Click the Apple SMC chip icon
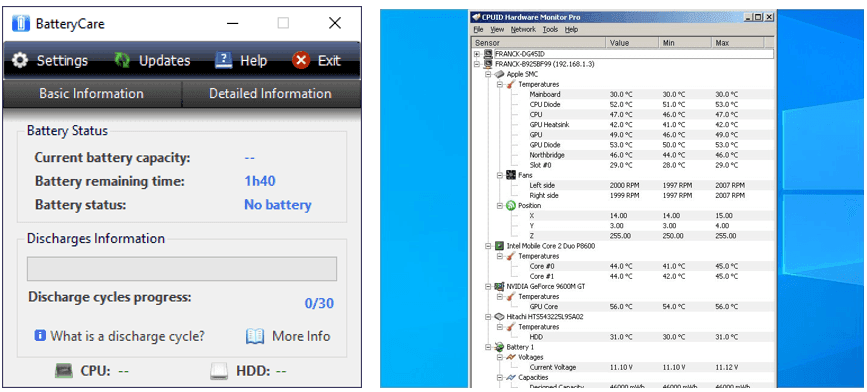The width and height of the screenshot is (867, 392). click(x=499, y=74)
